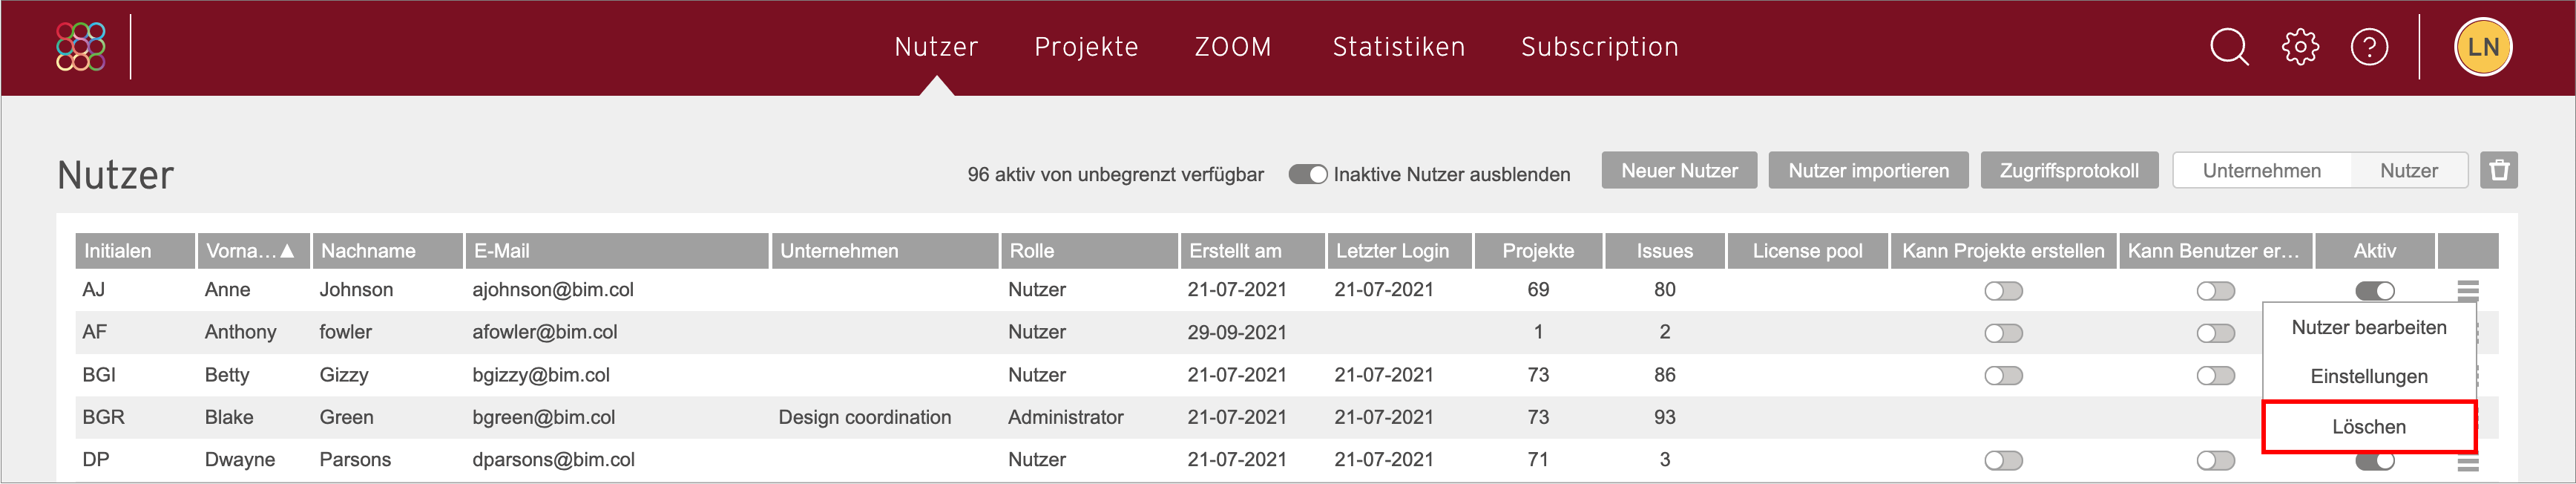Click the trash delete icon
The width and height of the screenshot is (2576, 484).
[x=2498, y=170]
